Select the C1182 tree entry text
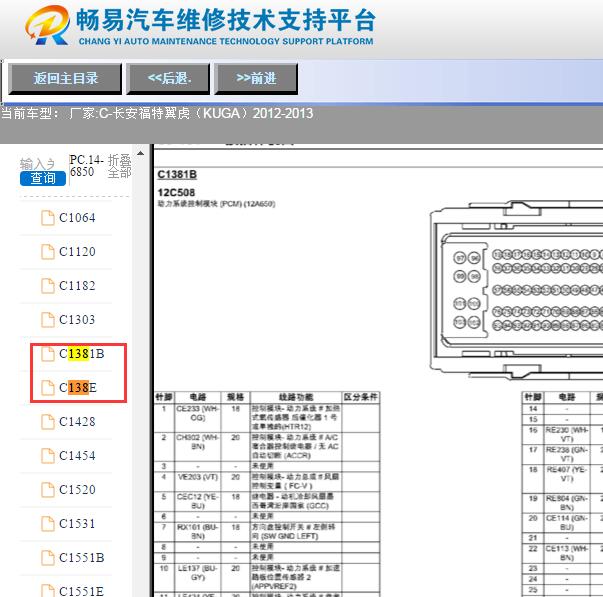 click(77, 286)
